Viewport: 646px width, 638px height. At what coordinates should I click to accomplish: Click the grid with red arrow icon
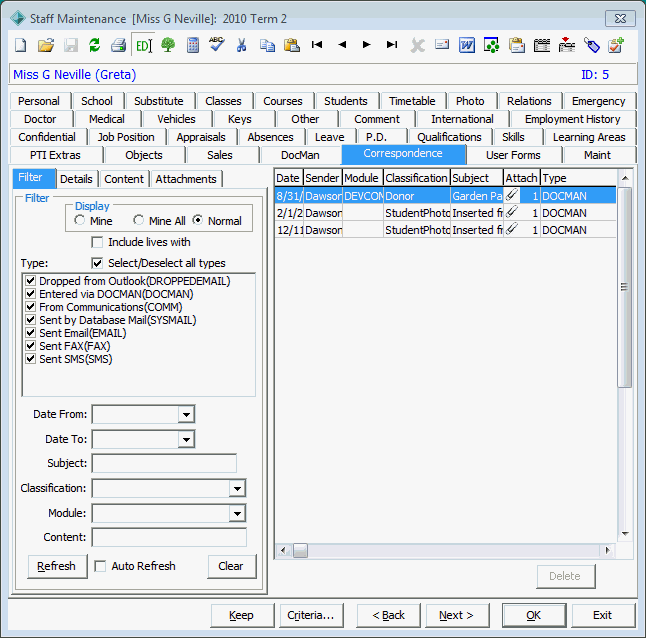(x=567, y=45)
